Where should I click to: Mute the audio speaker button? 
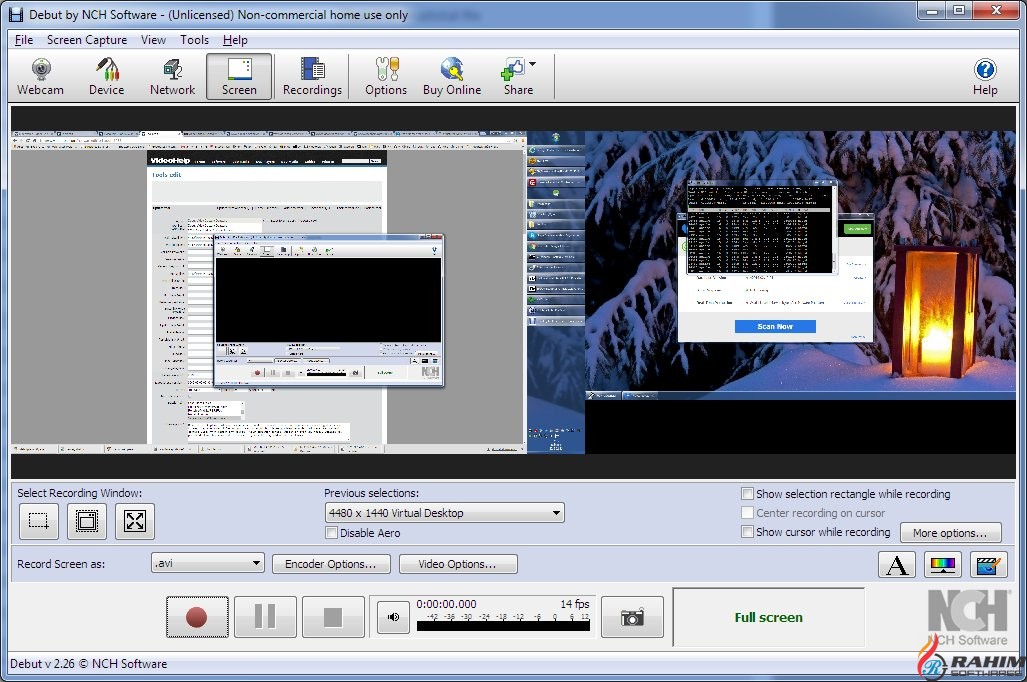click(x=393, y=618)
